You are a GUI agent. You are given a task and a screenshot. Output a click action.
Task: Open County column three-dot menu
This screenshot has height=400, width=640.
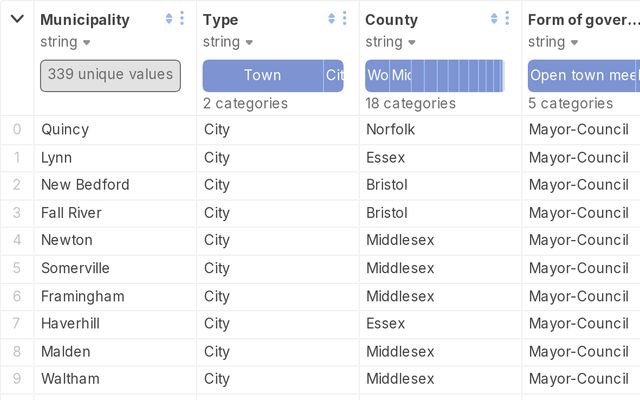pos(507,18)
